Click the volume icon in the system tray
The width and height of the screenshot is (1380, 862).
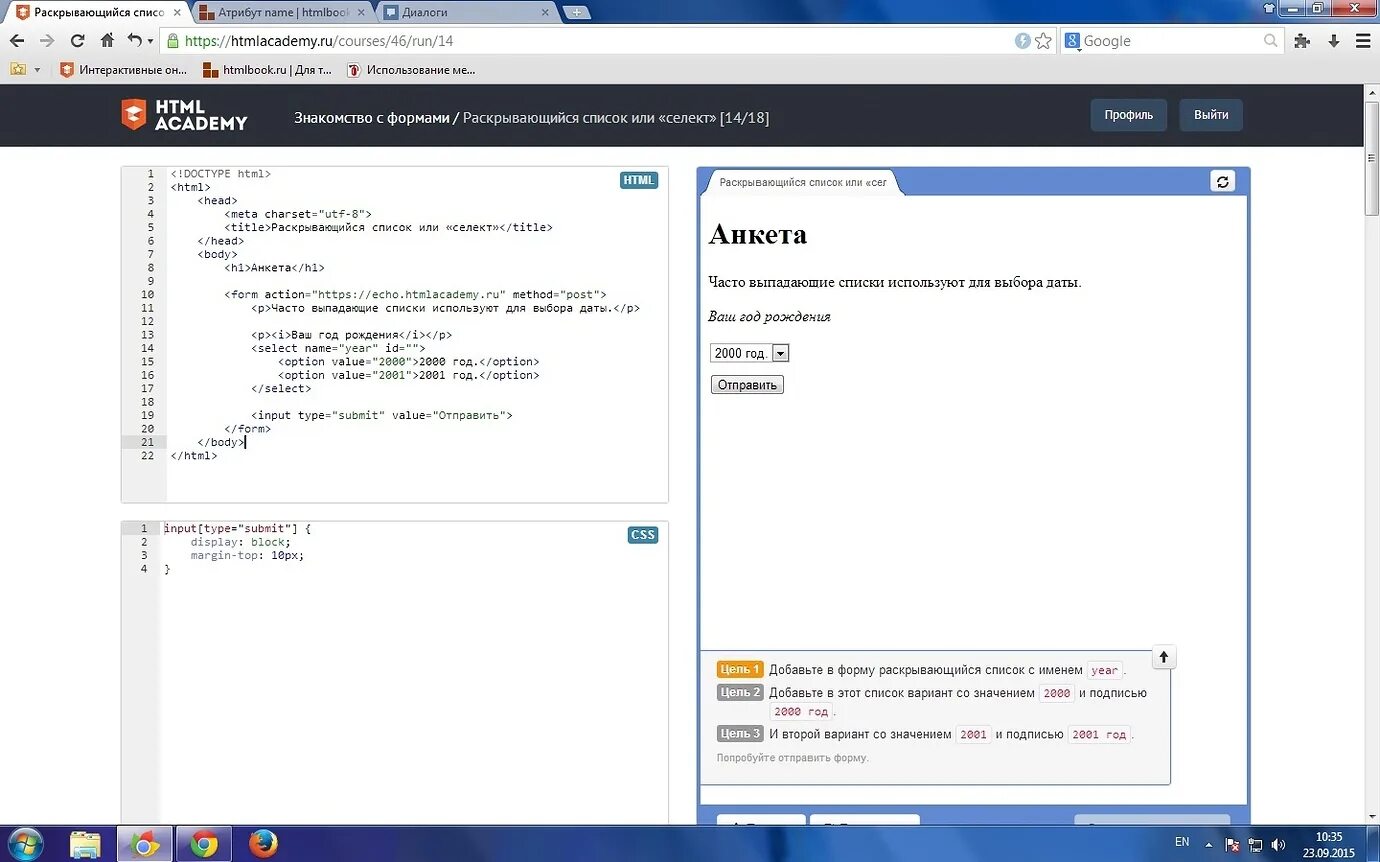[1277, 844]
